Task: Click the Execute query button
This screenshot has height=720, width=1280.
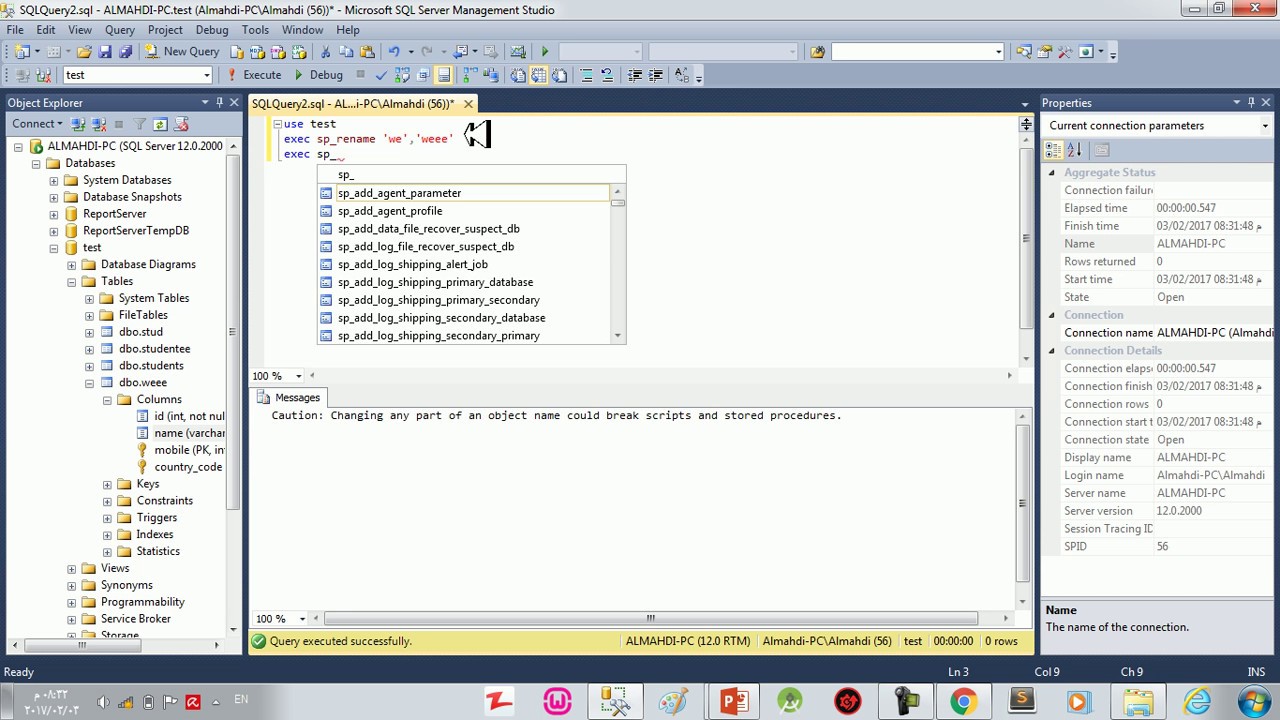Action: click(255, 75)
